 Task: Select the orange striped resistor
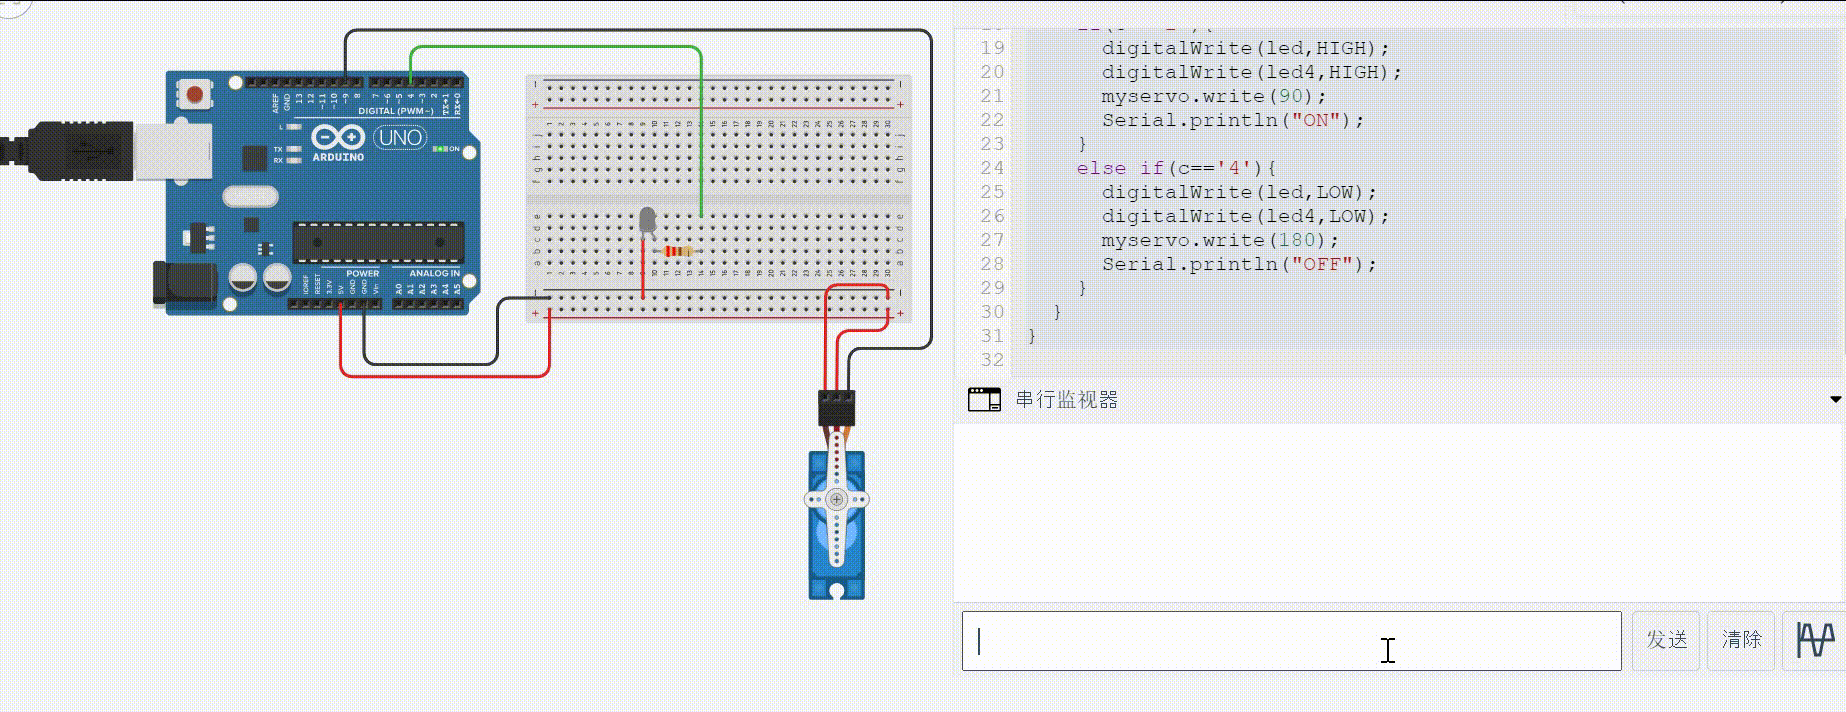click(677, 251)
